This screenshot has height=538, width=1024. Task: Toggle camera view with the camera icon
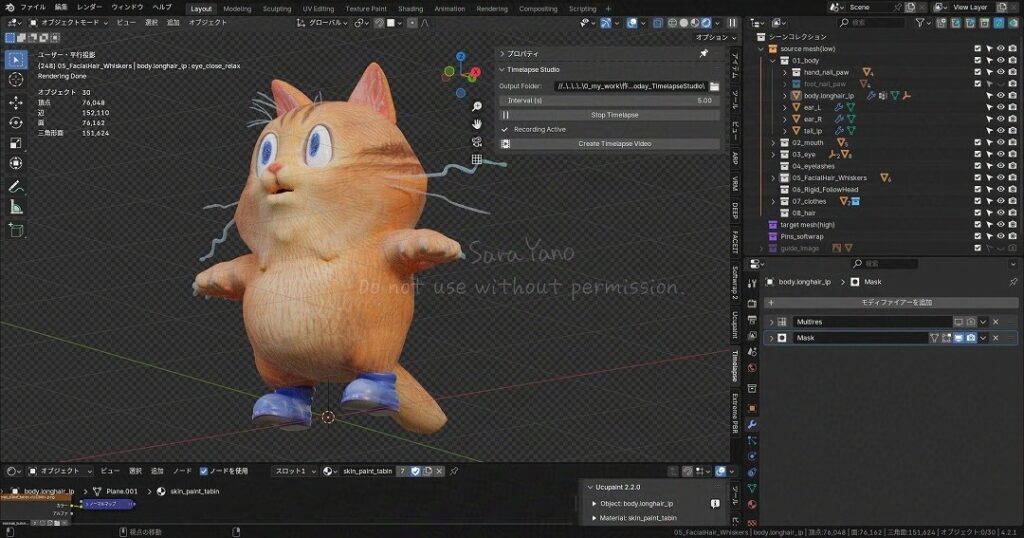pos(477,142)
